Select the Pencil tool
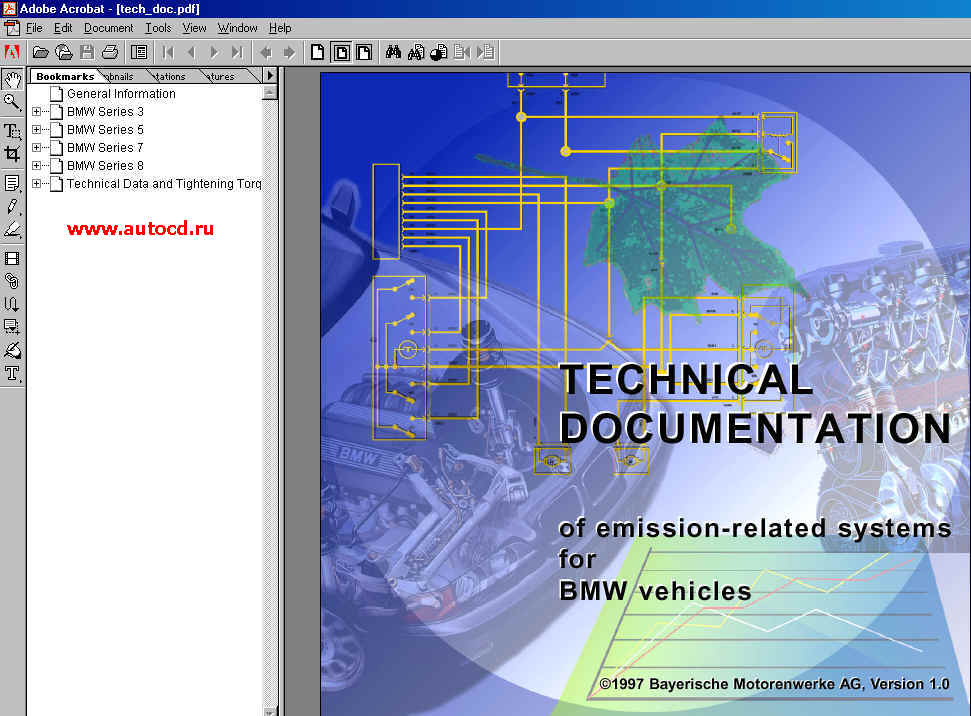The width and height of the screenshot is (971, 716). tap(12, 206)
